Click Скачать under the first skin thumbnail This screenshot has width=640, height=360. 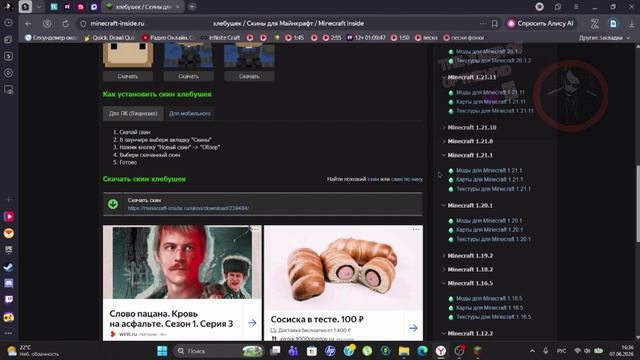[128, 76]
